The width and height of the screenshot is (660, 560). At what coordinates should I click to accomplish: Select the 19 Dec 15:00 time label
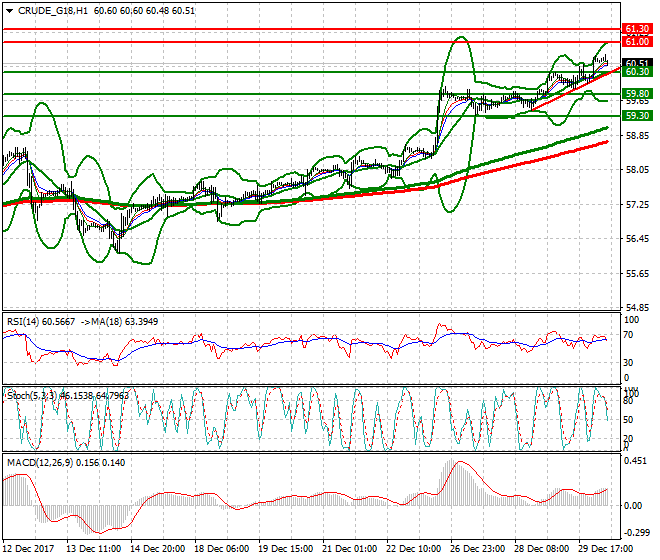285,549
